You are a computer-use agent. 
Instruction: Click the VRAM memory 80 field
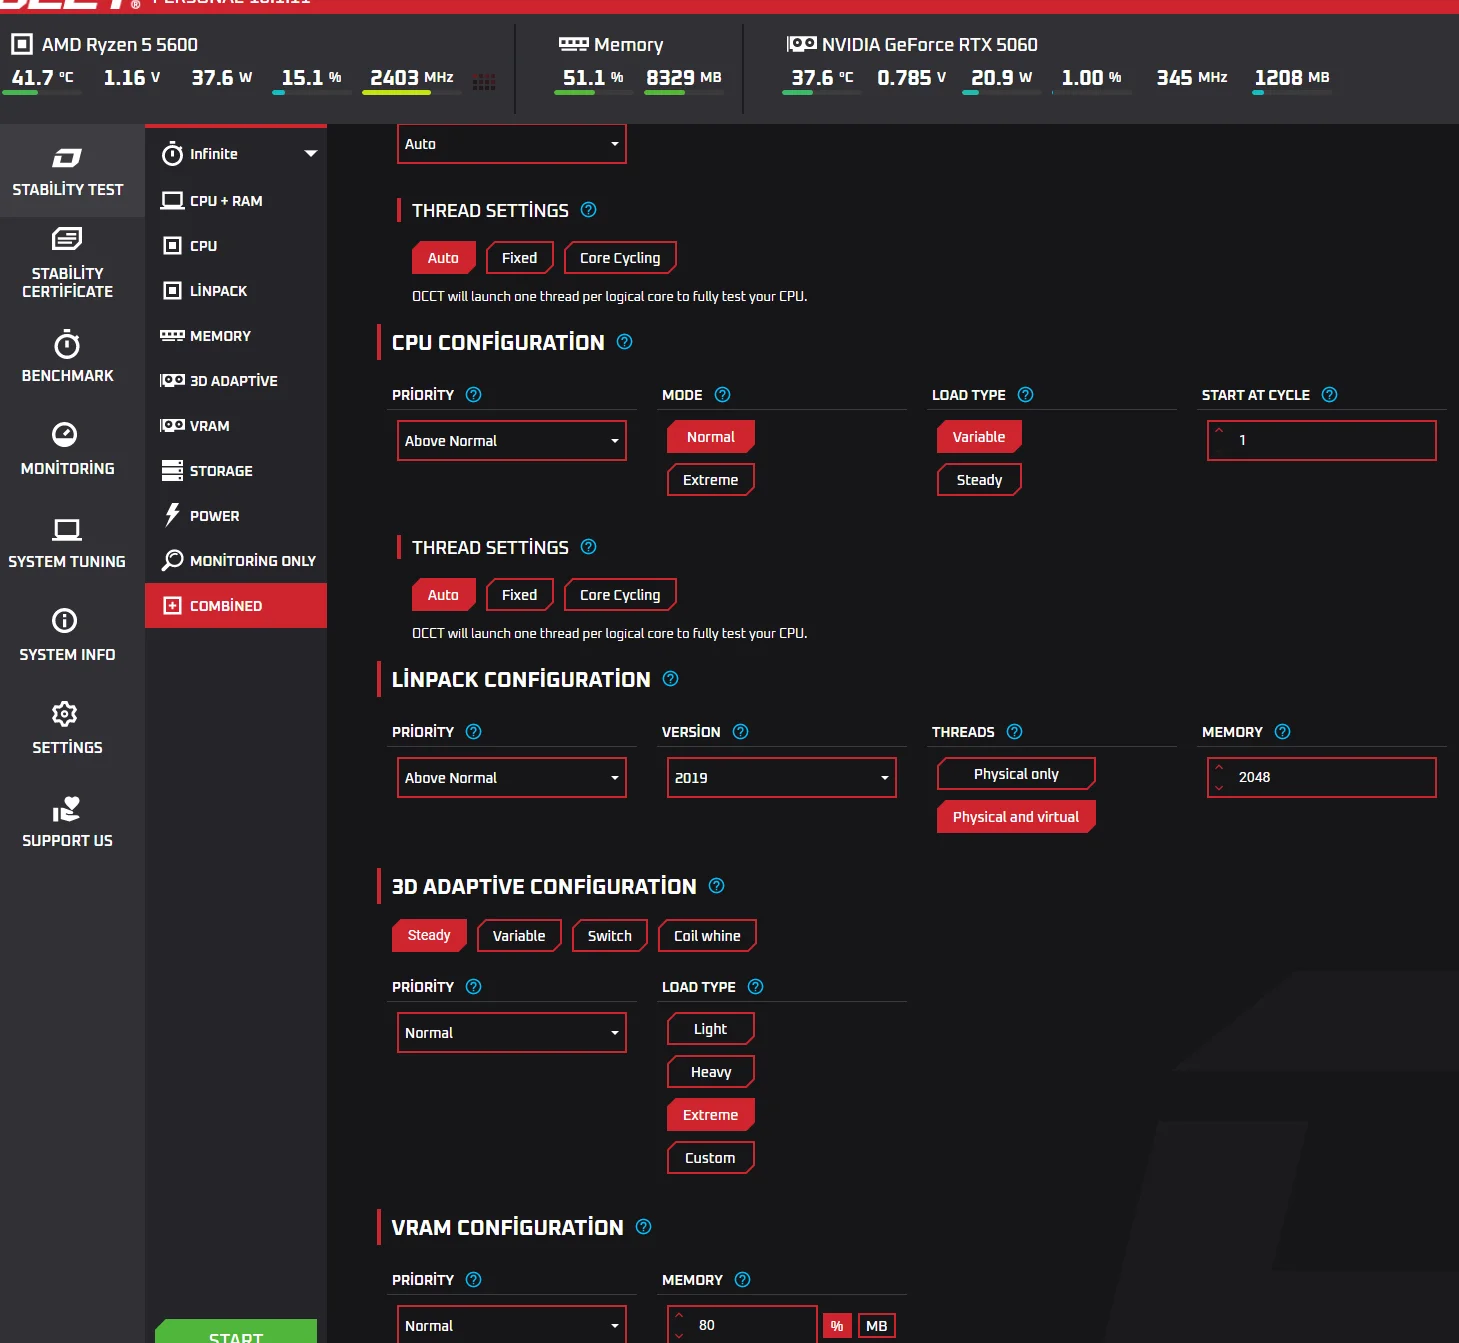tap(743, 1325)
